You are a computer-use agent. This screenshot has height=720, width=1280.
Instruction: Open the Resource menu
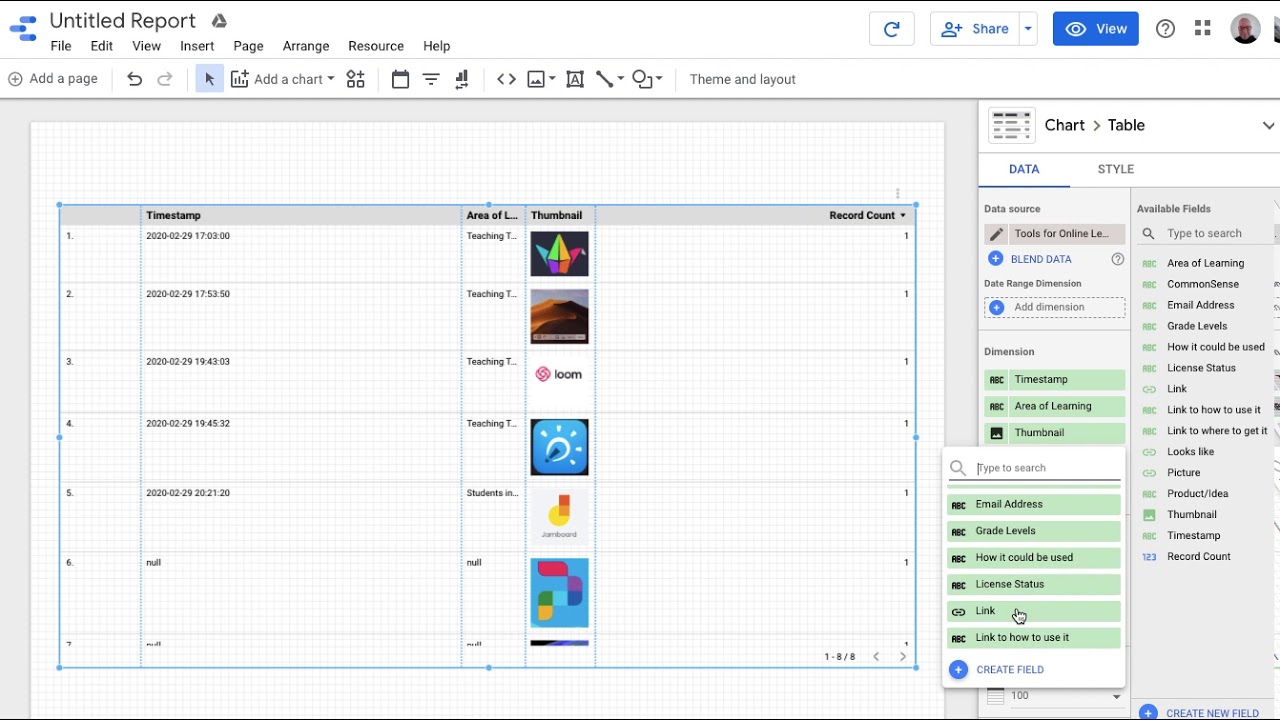(x=376, y=46)
